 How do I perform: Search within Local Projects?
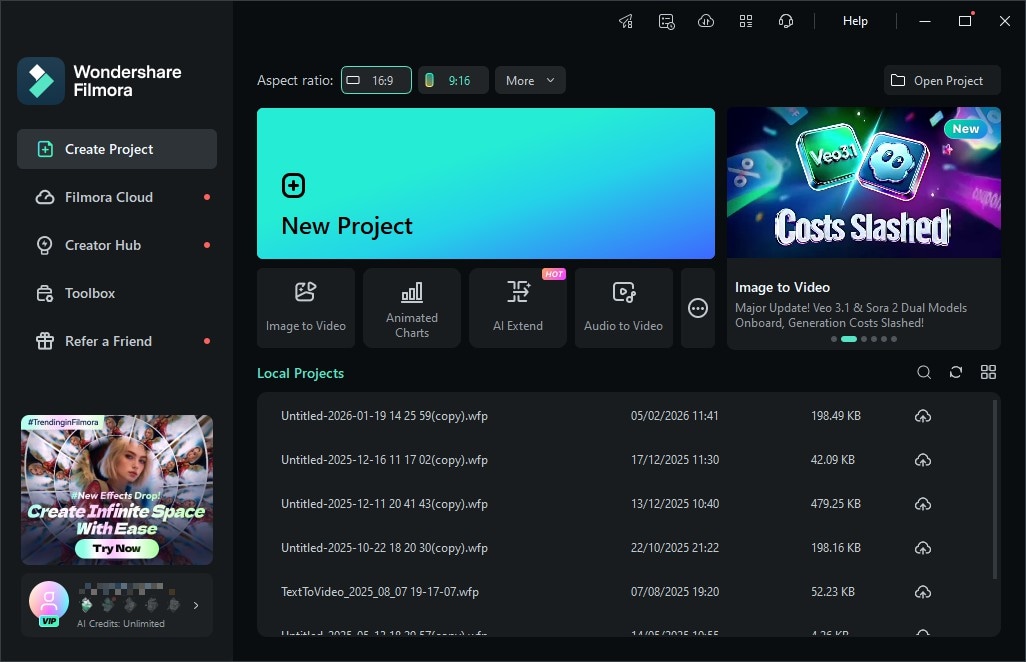[x=923, y=371]
